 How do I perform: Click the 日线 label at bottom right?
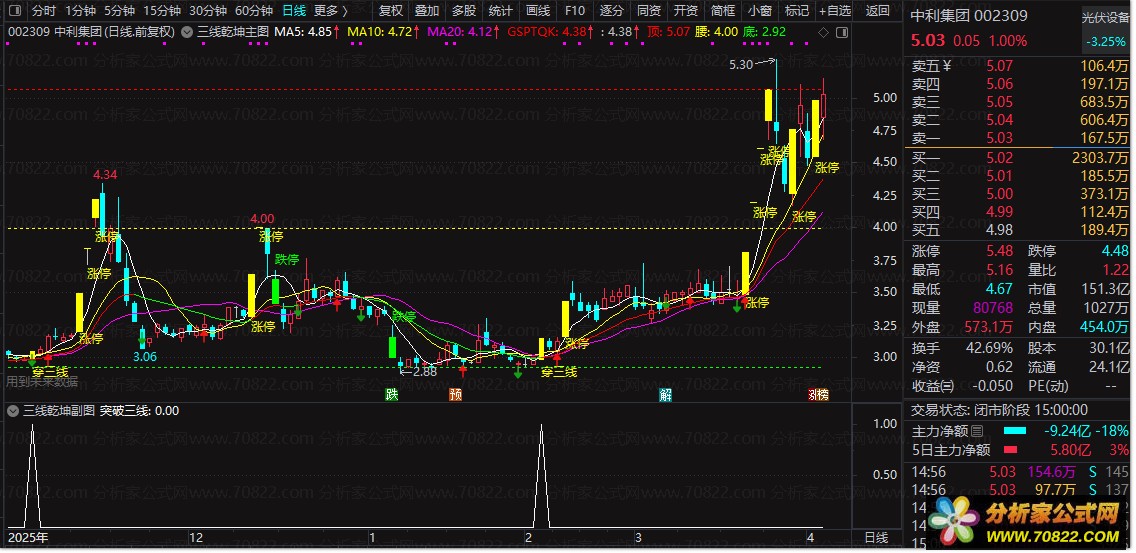[876, 538]
